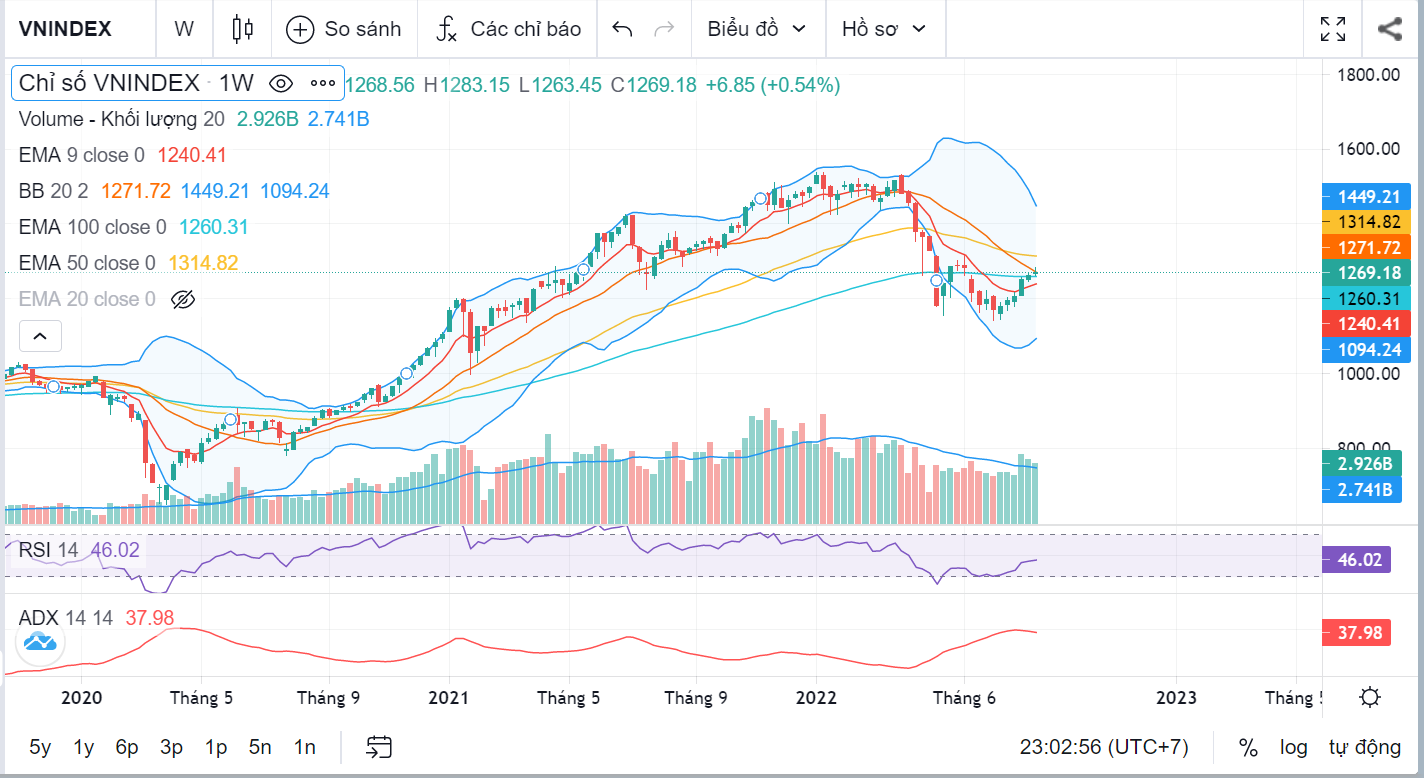Open the Hồ sơ dropdown
This screenshot has width=1424, height=778.
[884, 28]
